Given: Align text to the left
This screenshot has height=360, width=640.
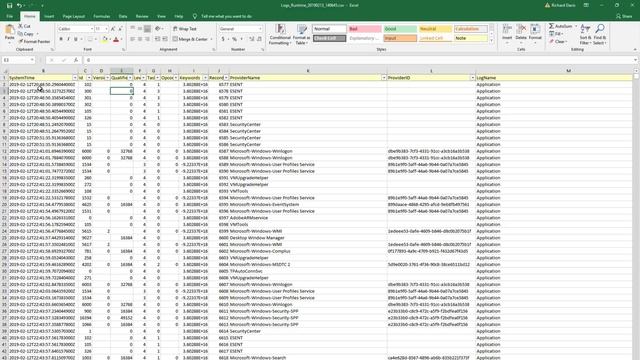Looking at the screenshot, I should coord(133,39).
